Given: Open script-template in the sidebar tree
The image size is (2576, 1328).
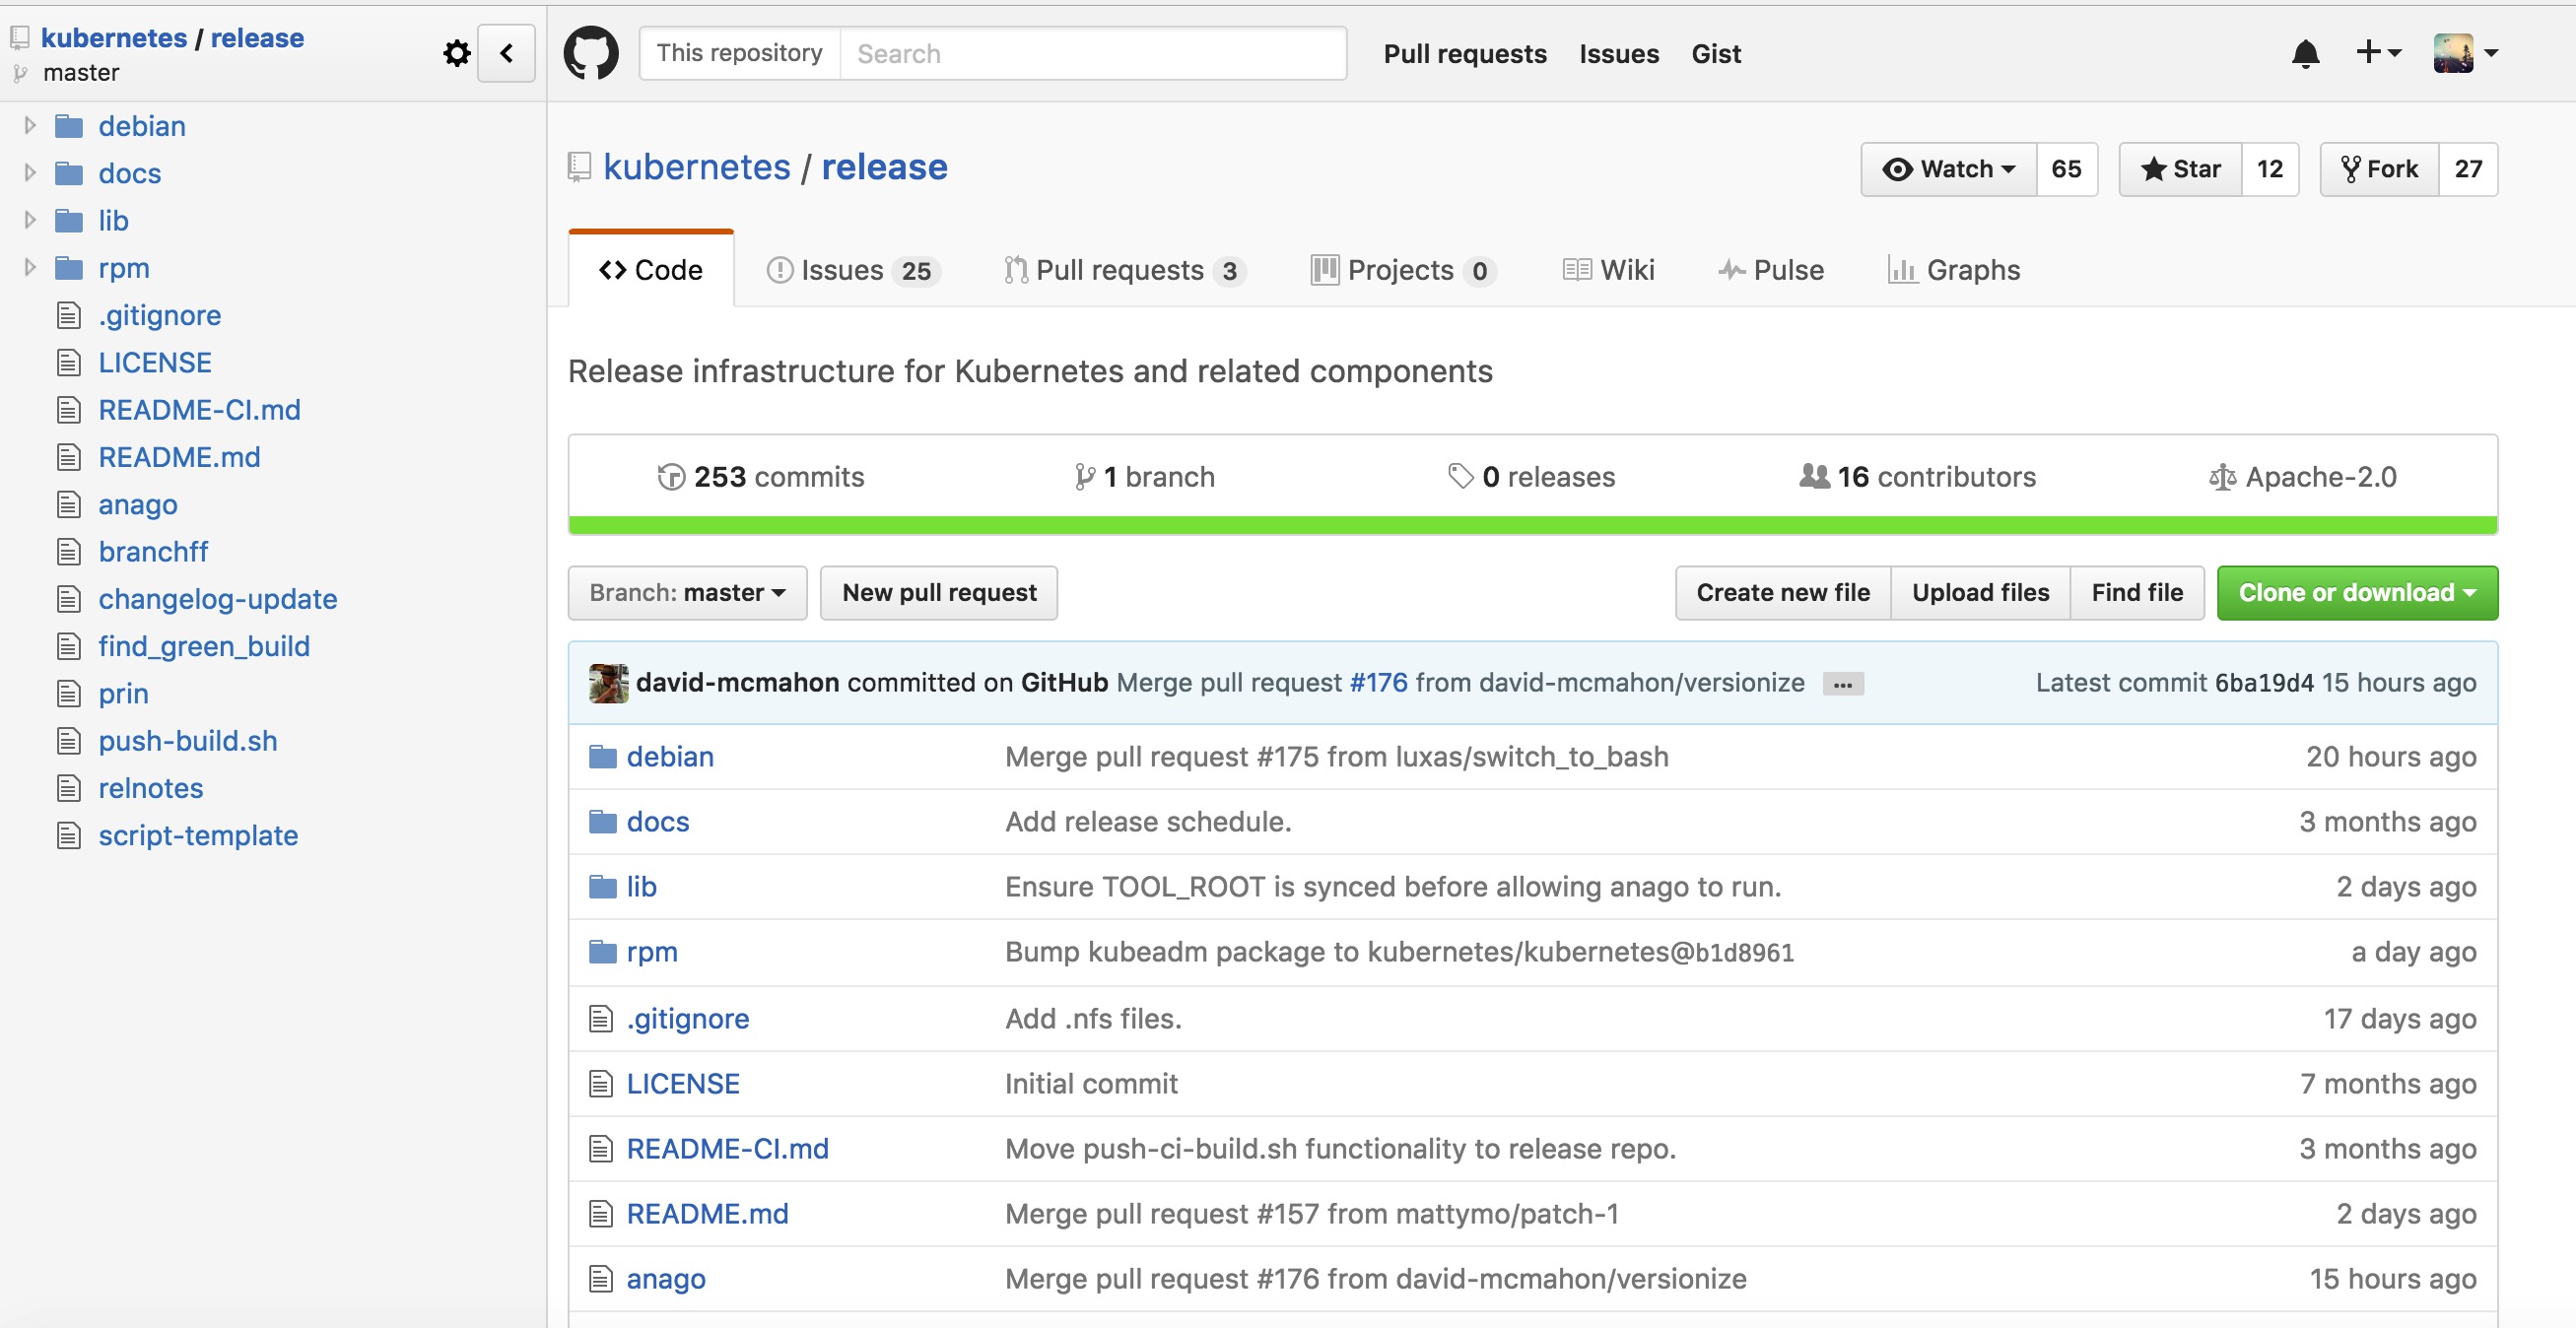Looking at the screenshot, I should (x=198, y=835).
